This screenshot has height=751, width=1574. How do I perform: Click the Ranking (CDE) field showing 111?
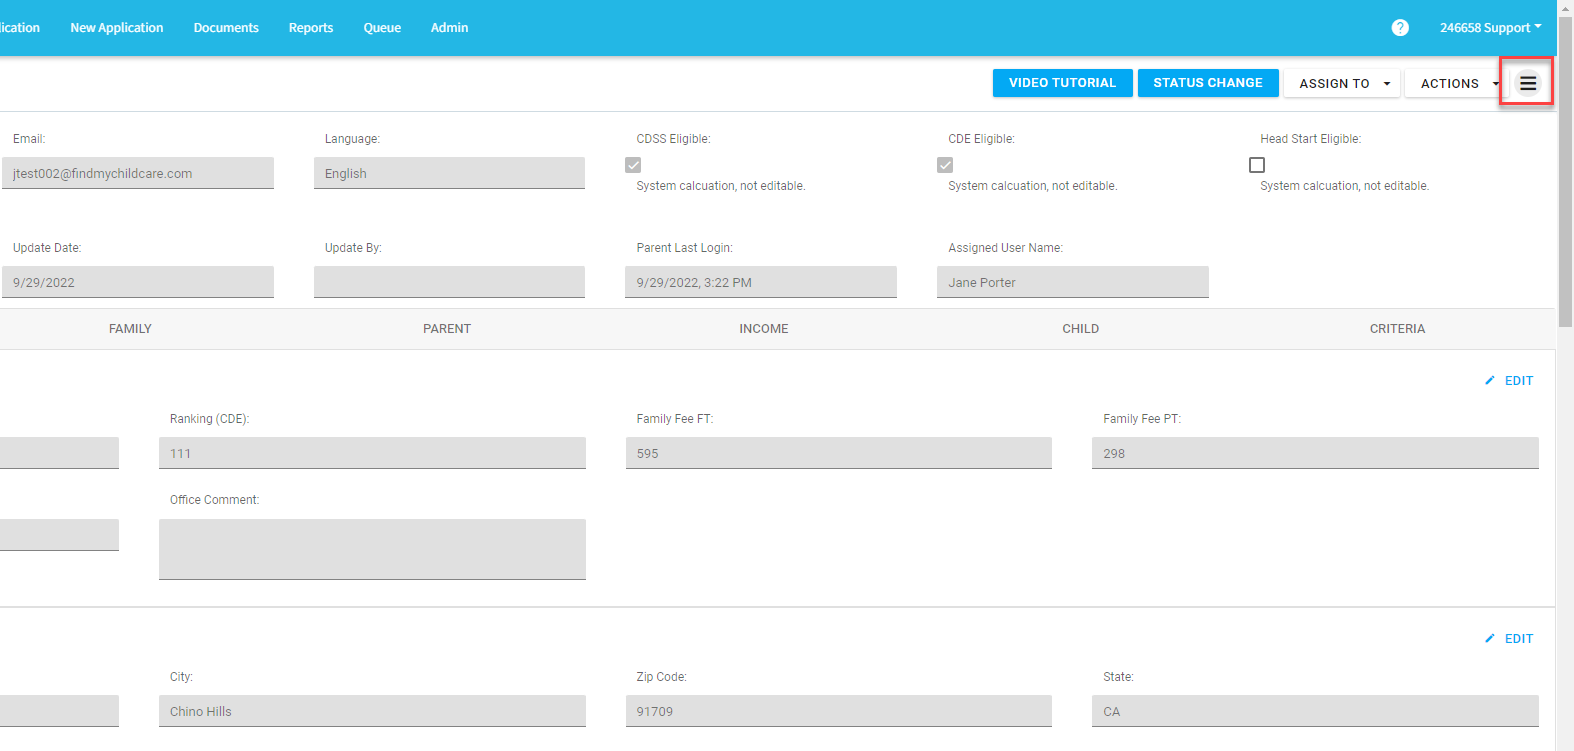(x=372, y=453)
